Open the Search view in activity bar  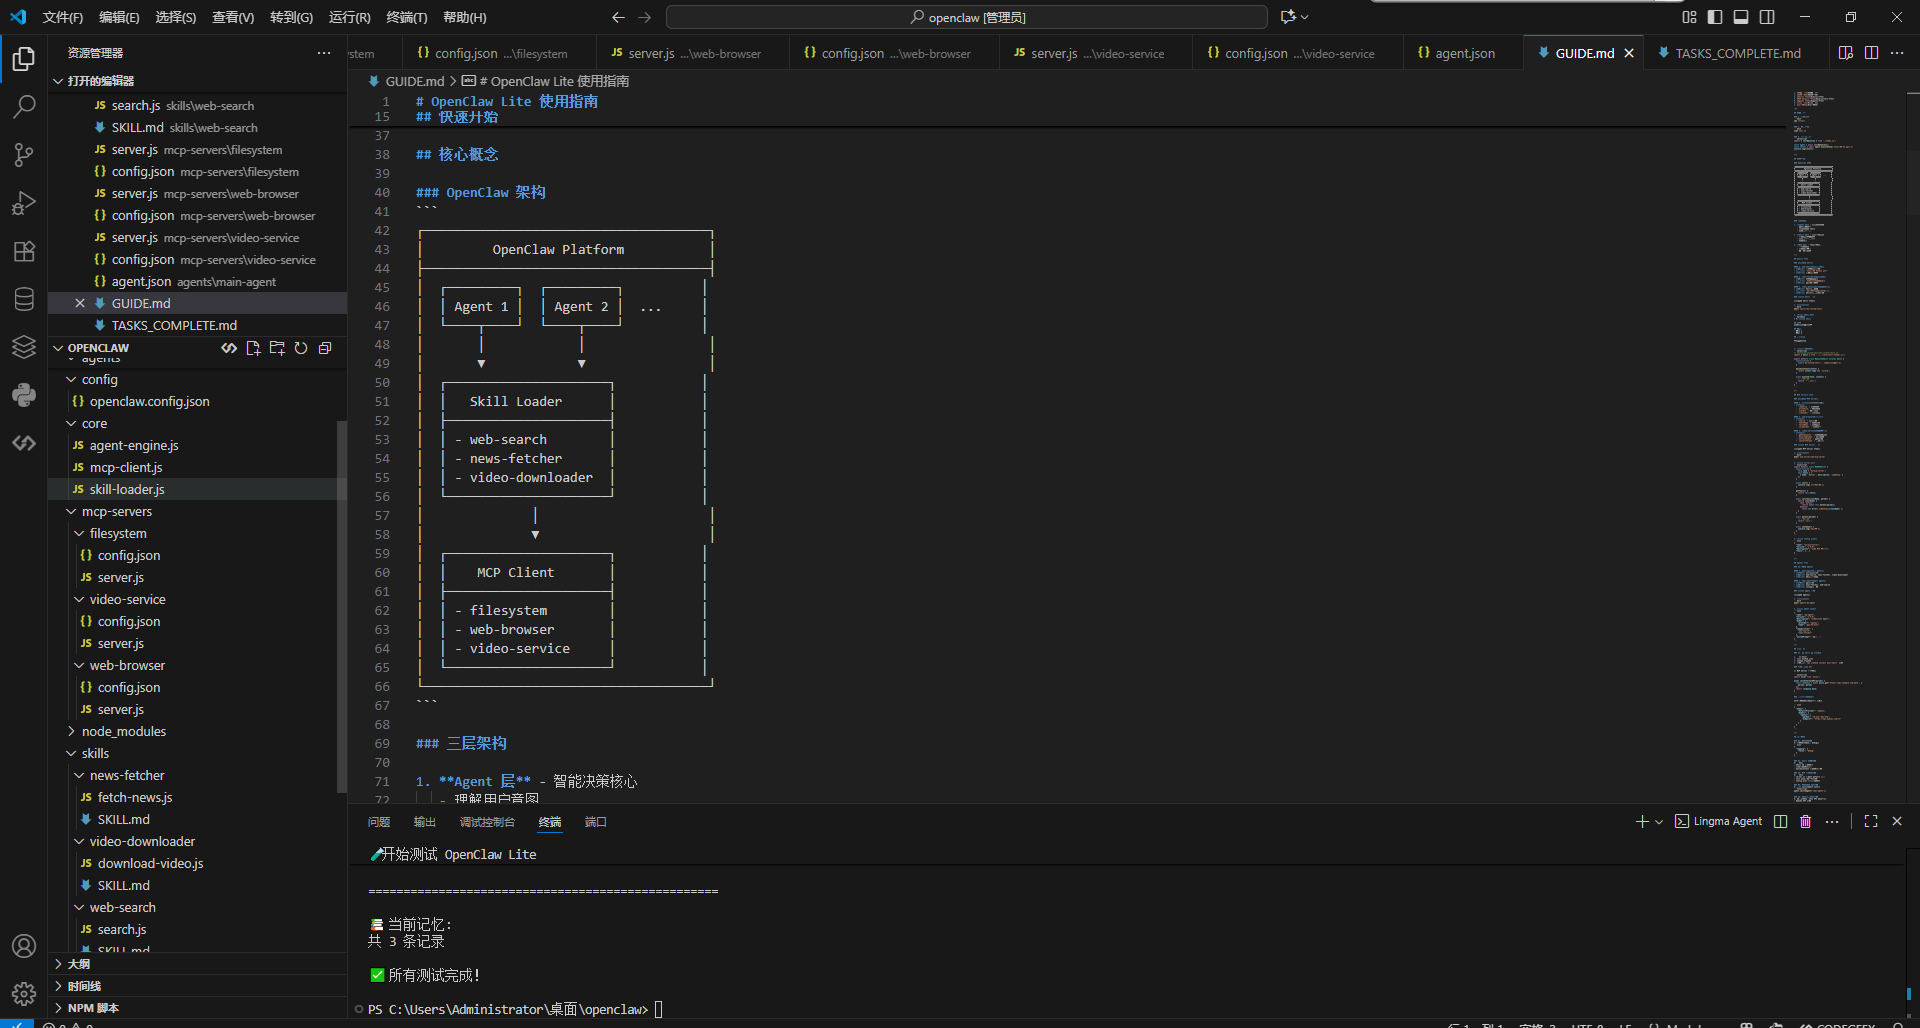pos(24,106)
